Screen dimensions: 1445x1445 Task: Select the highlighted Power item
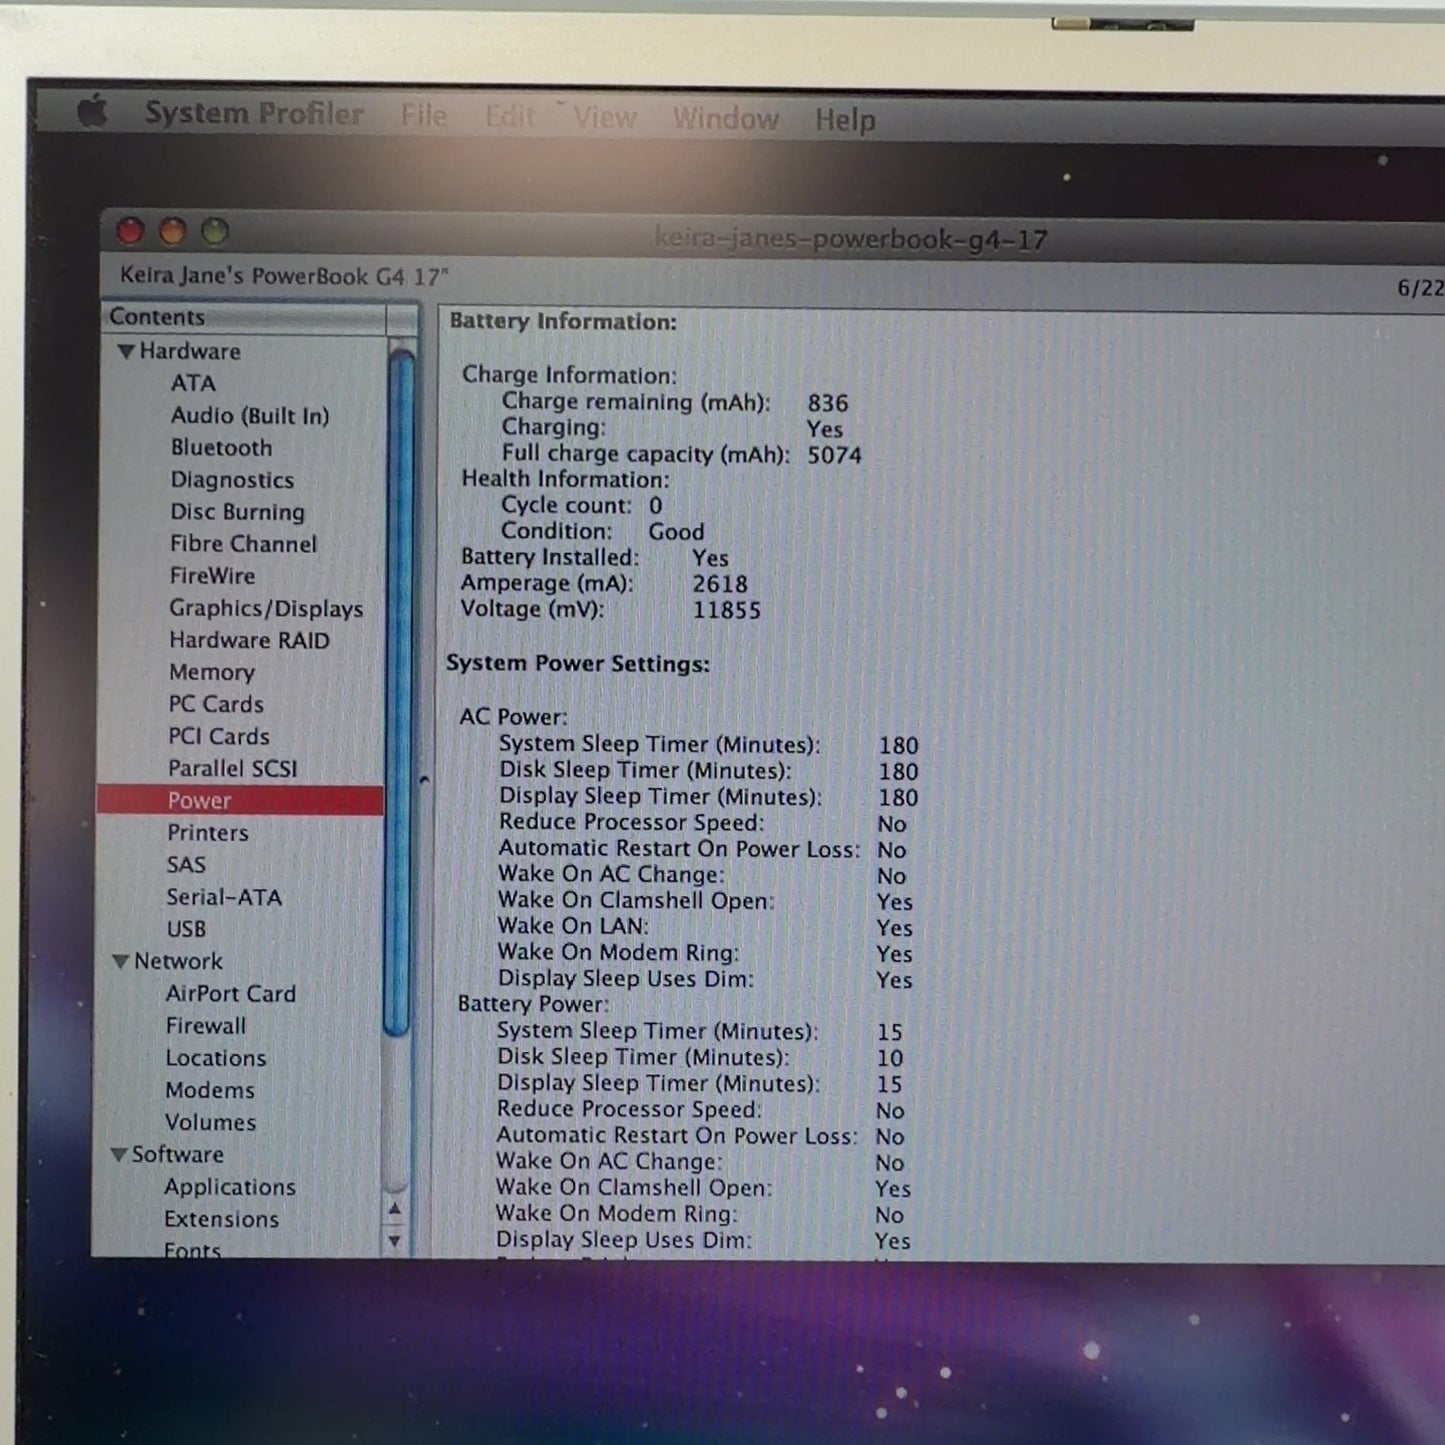click(240, 800)
